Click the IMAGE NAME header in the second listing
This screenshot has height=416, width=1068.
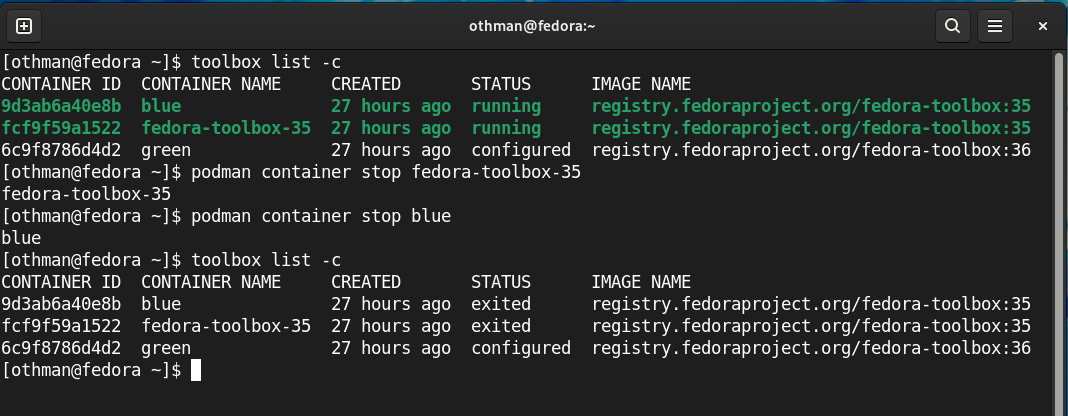641,282
